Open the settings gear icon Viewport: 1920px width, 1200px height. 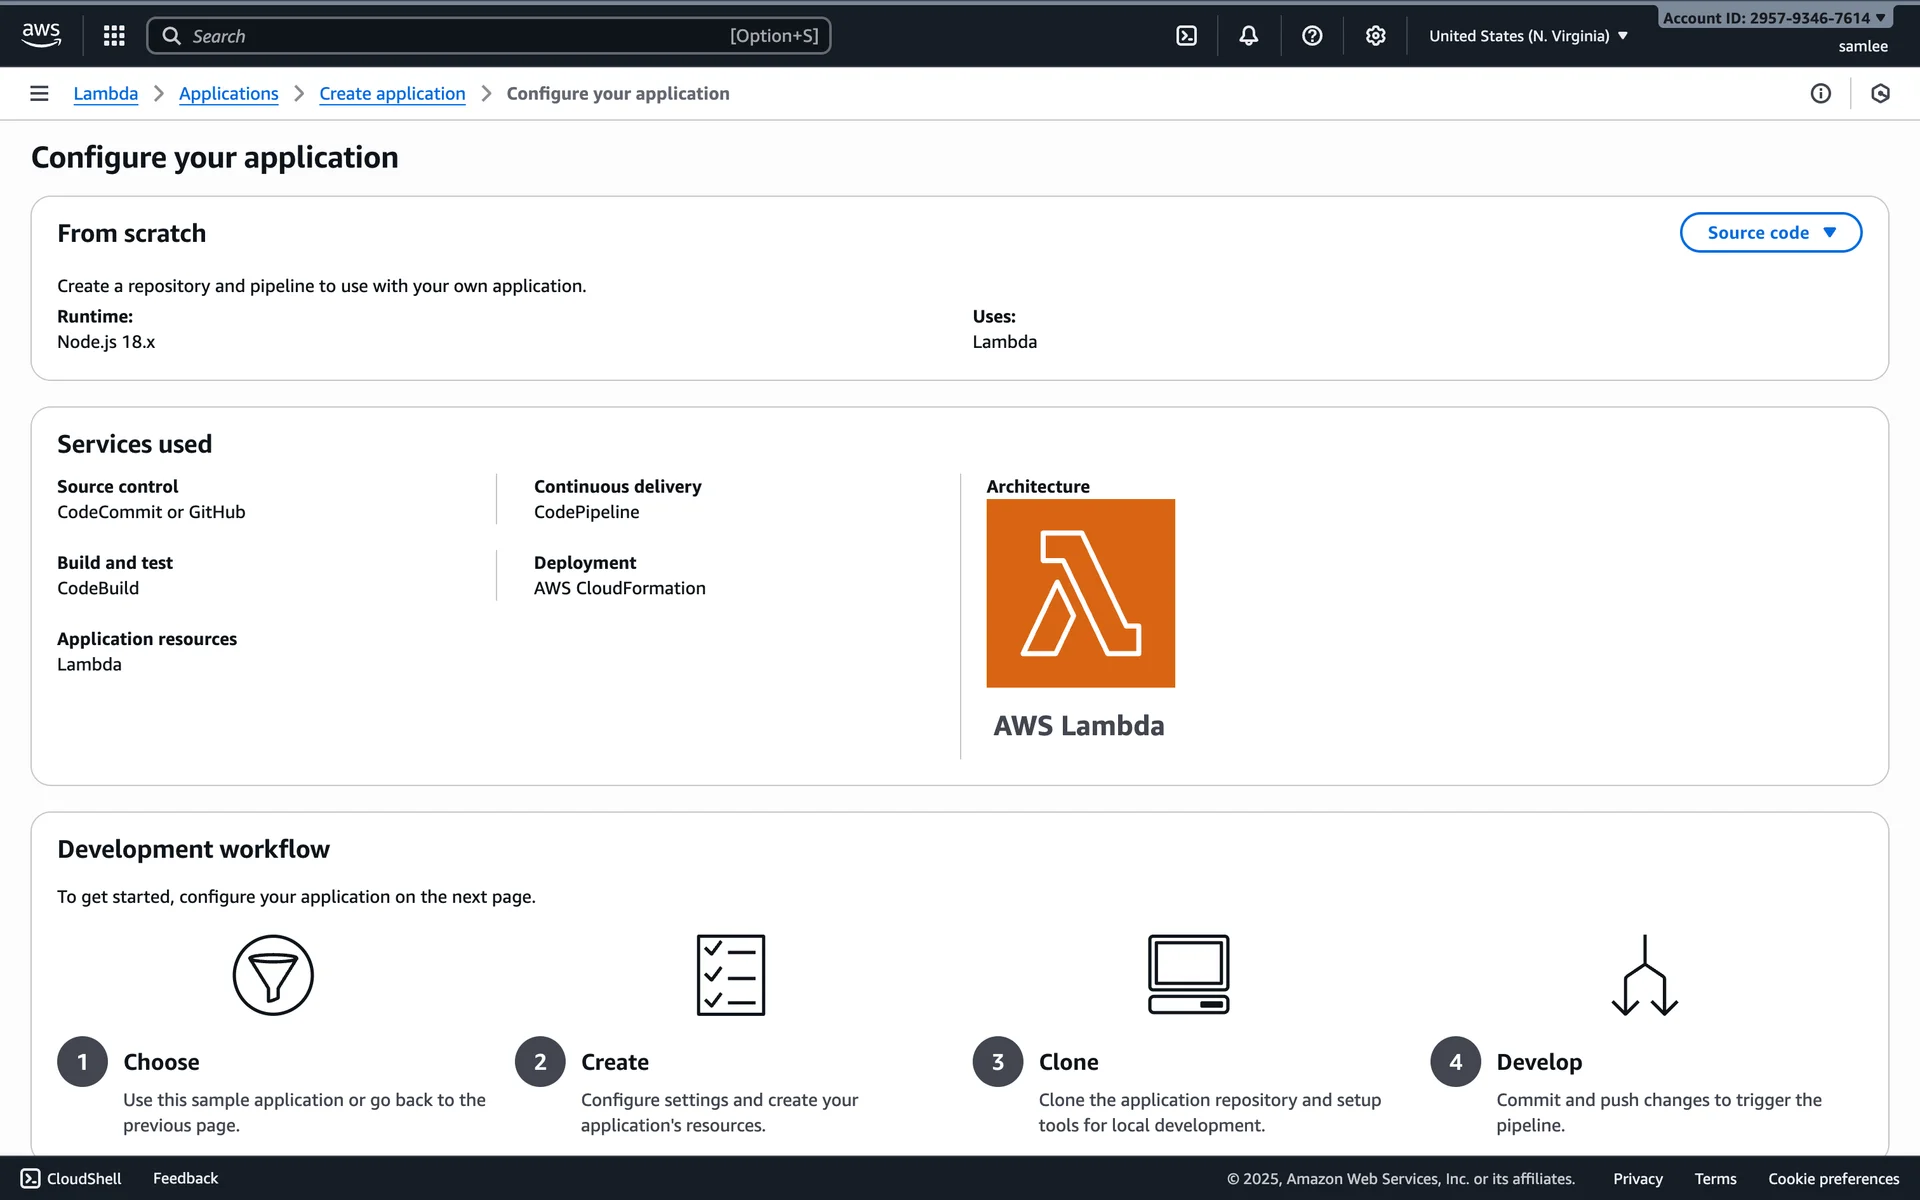coord(1376,36)
